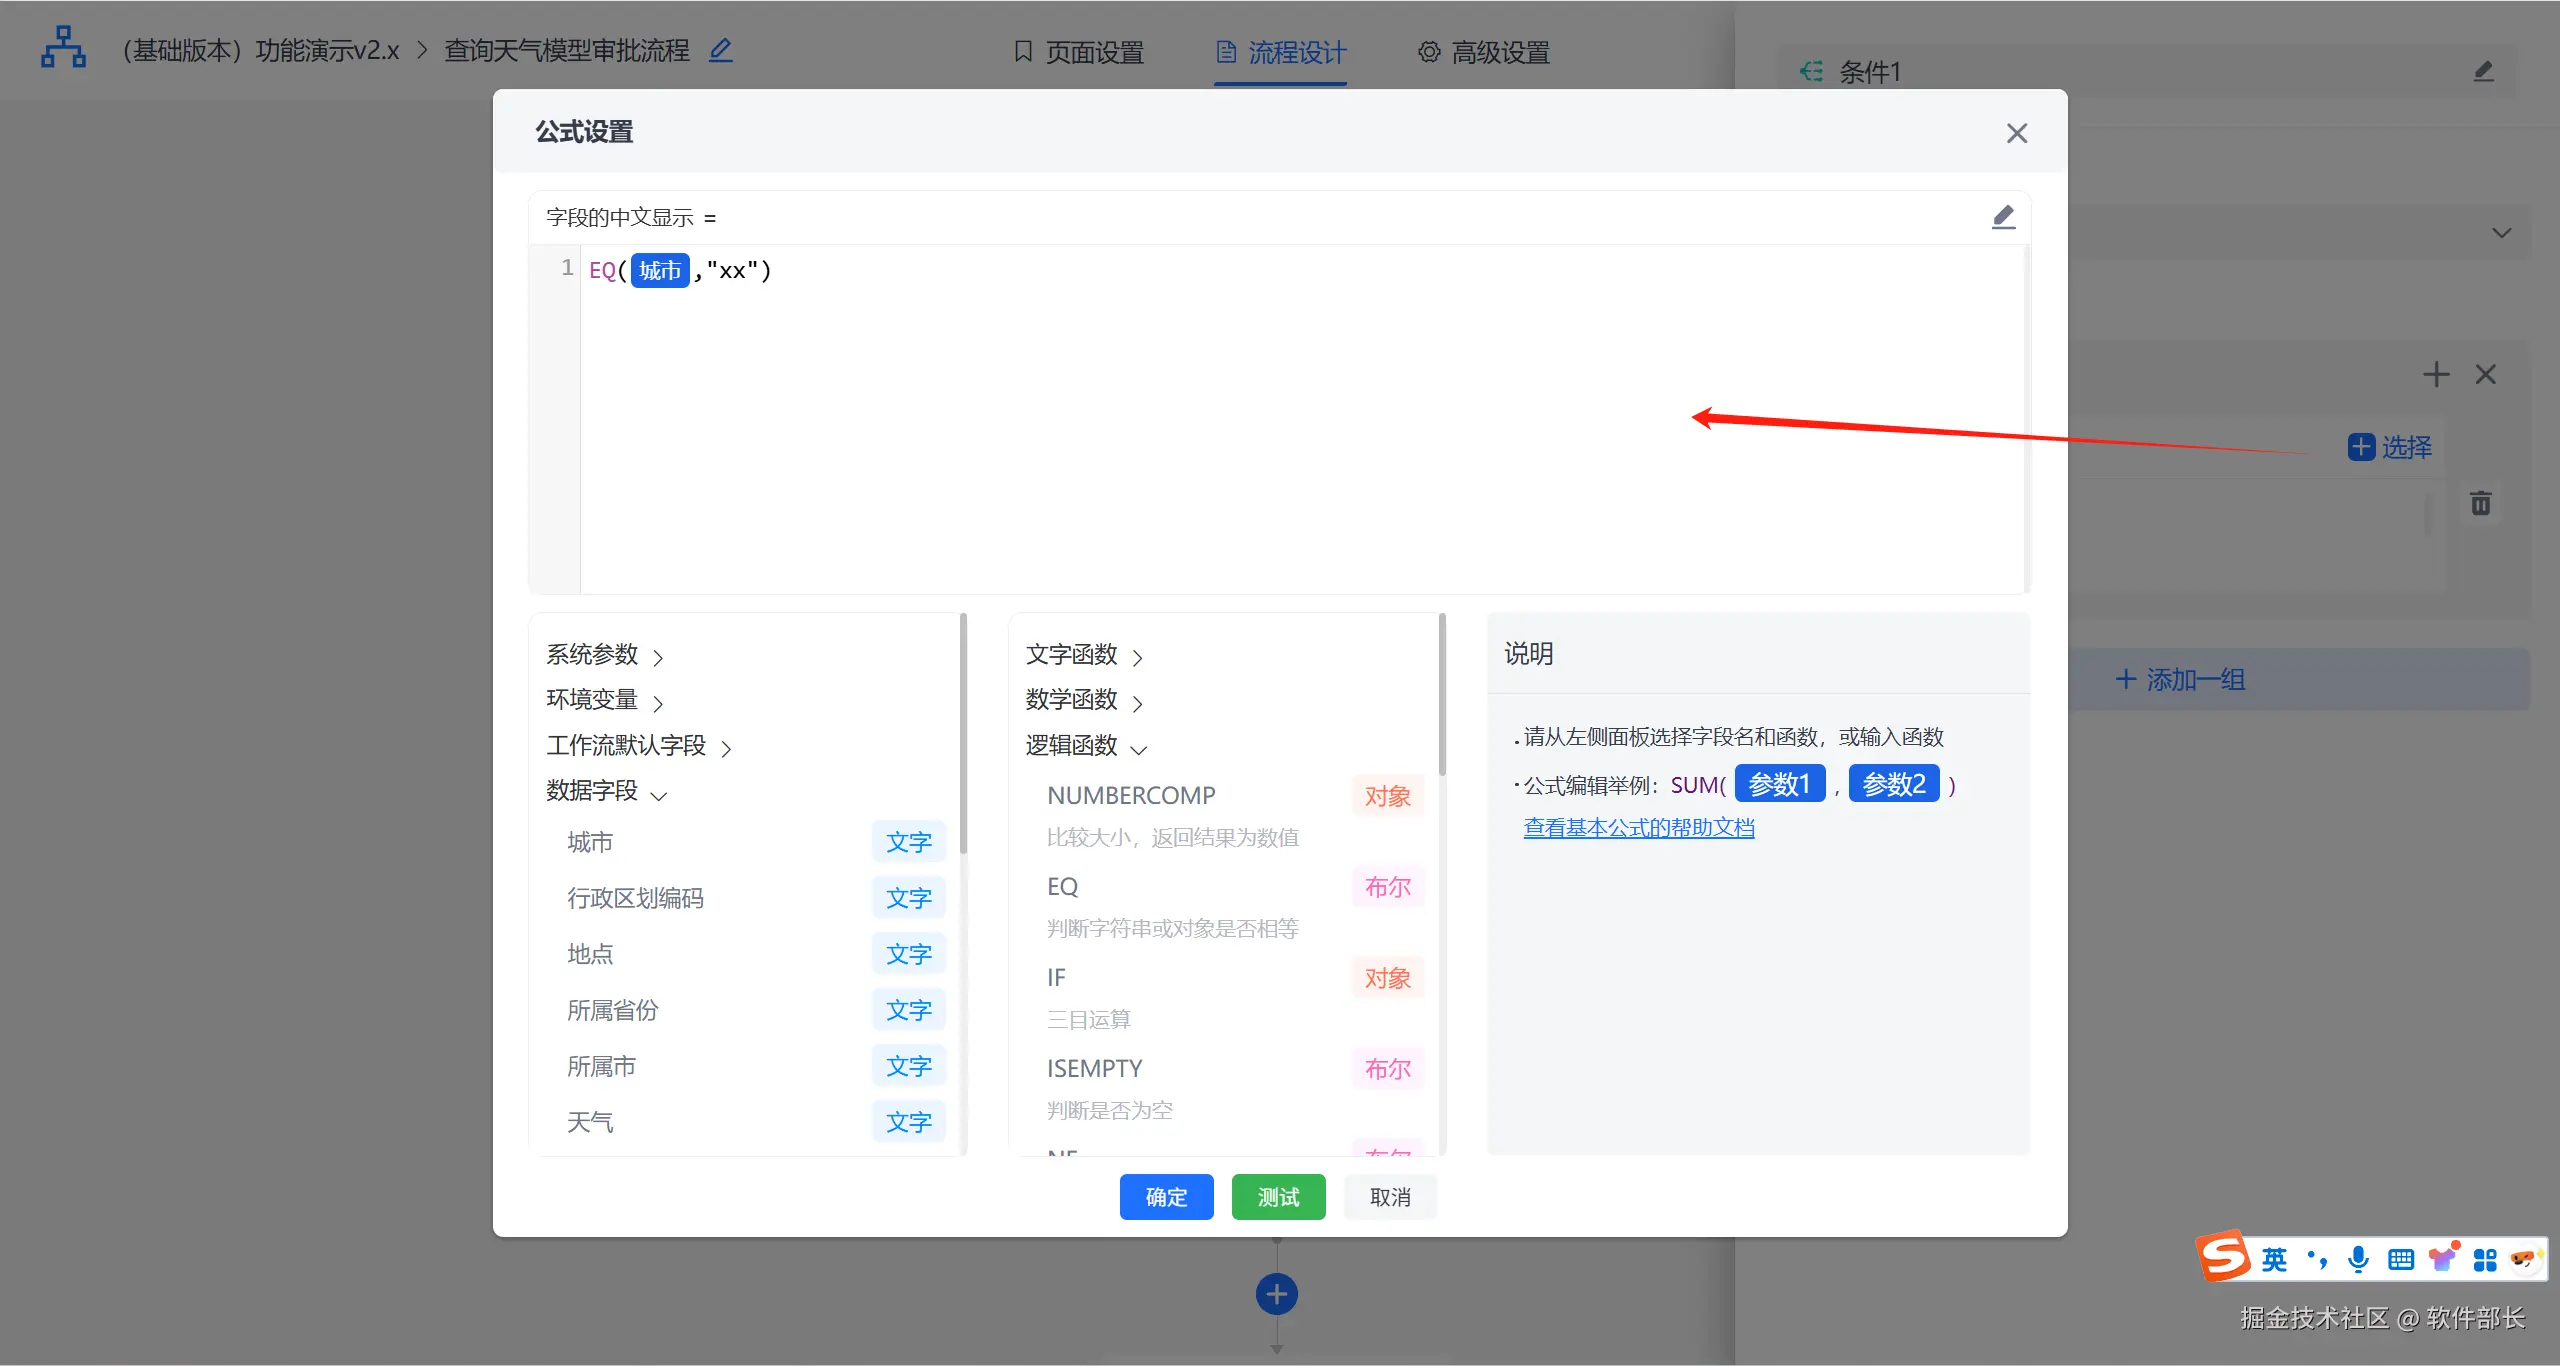This screenshot has width=2560, height=1366.
Task: Click the 添加一组 button
Action: 2181,680
